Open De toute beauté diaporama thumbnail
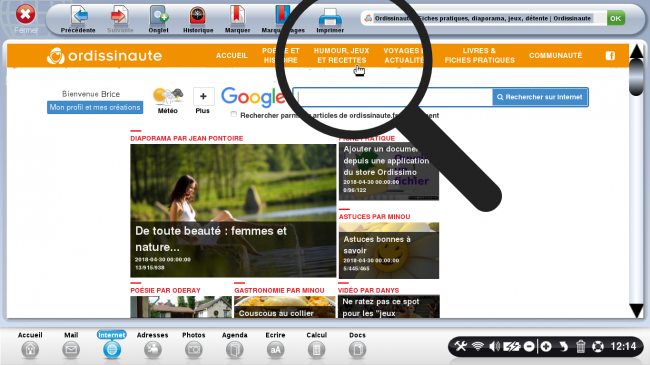 [x=233, y=211]
